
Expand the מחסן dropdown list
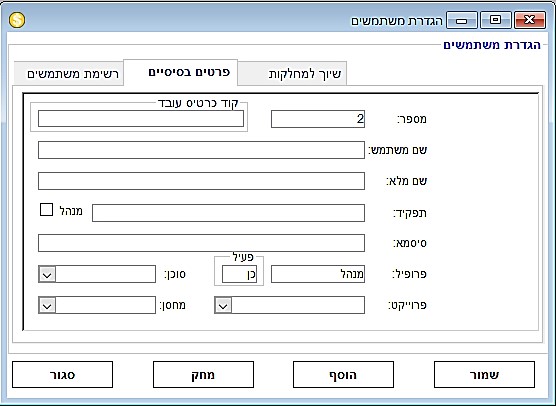coord(47,305)
